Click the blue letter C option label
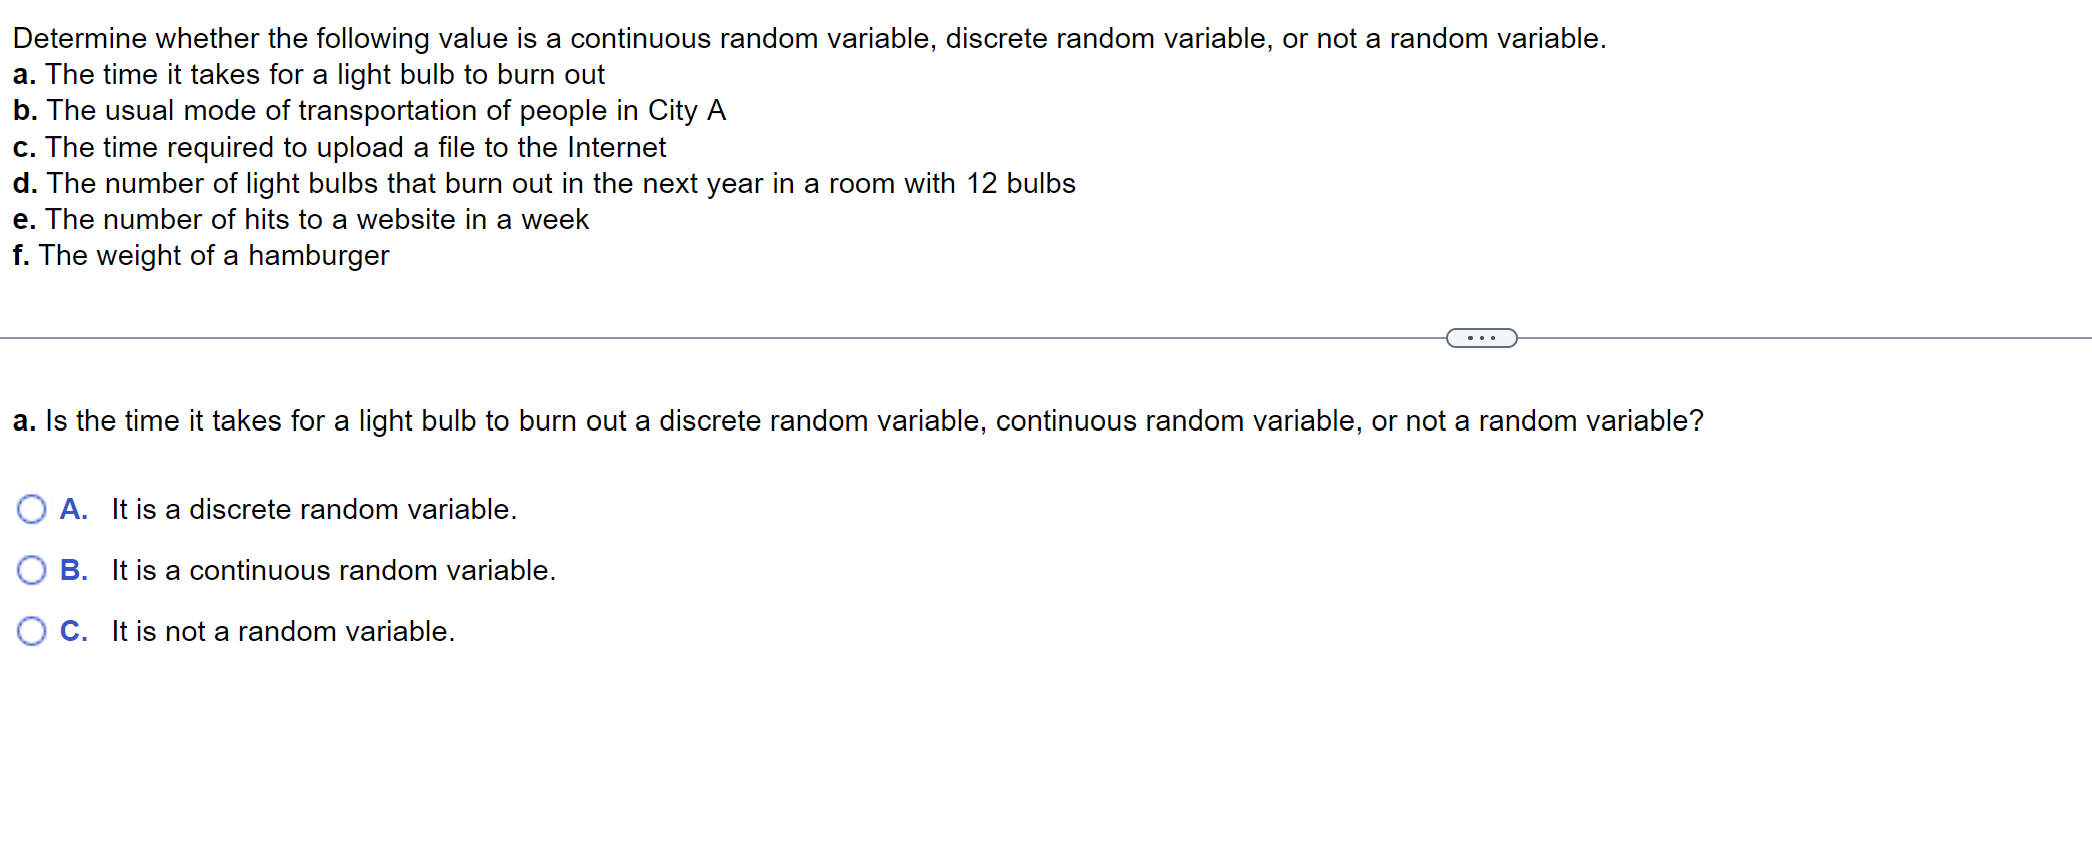Image resolution: width=2092 pixels, height=855 pixels. [73, 631]
